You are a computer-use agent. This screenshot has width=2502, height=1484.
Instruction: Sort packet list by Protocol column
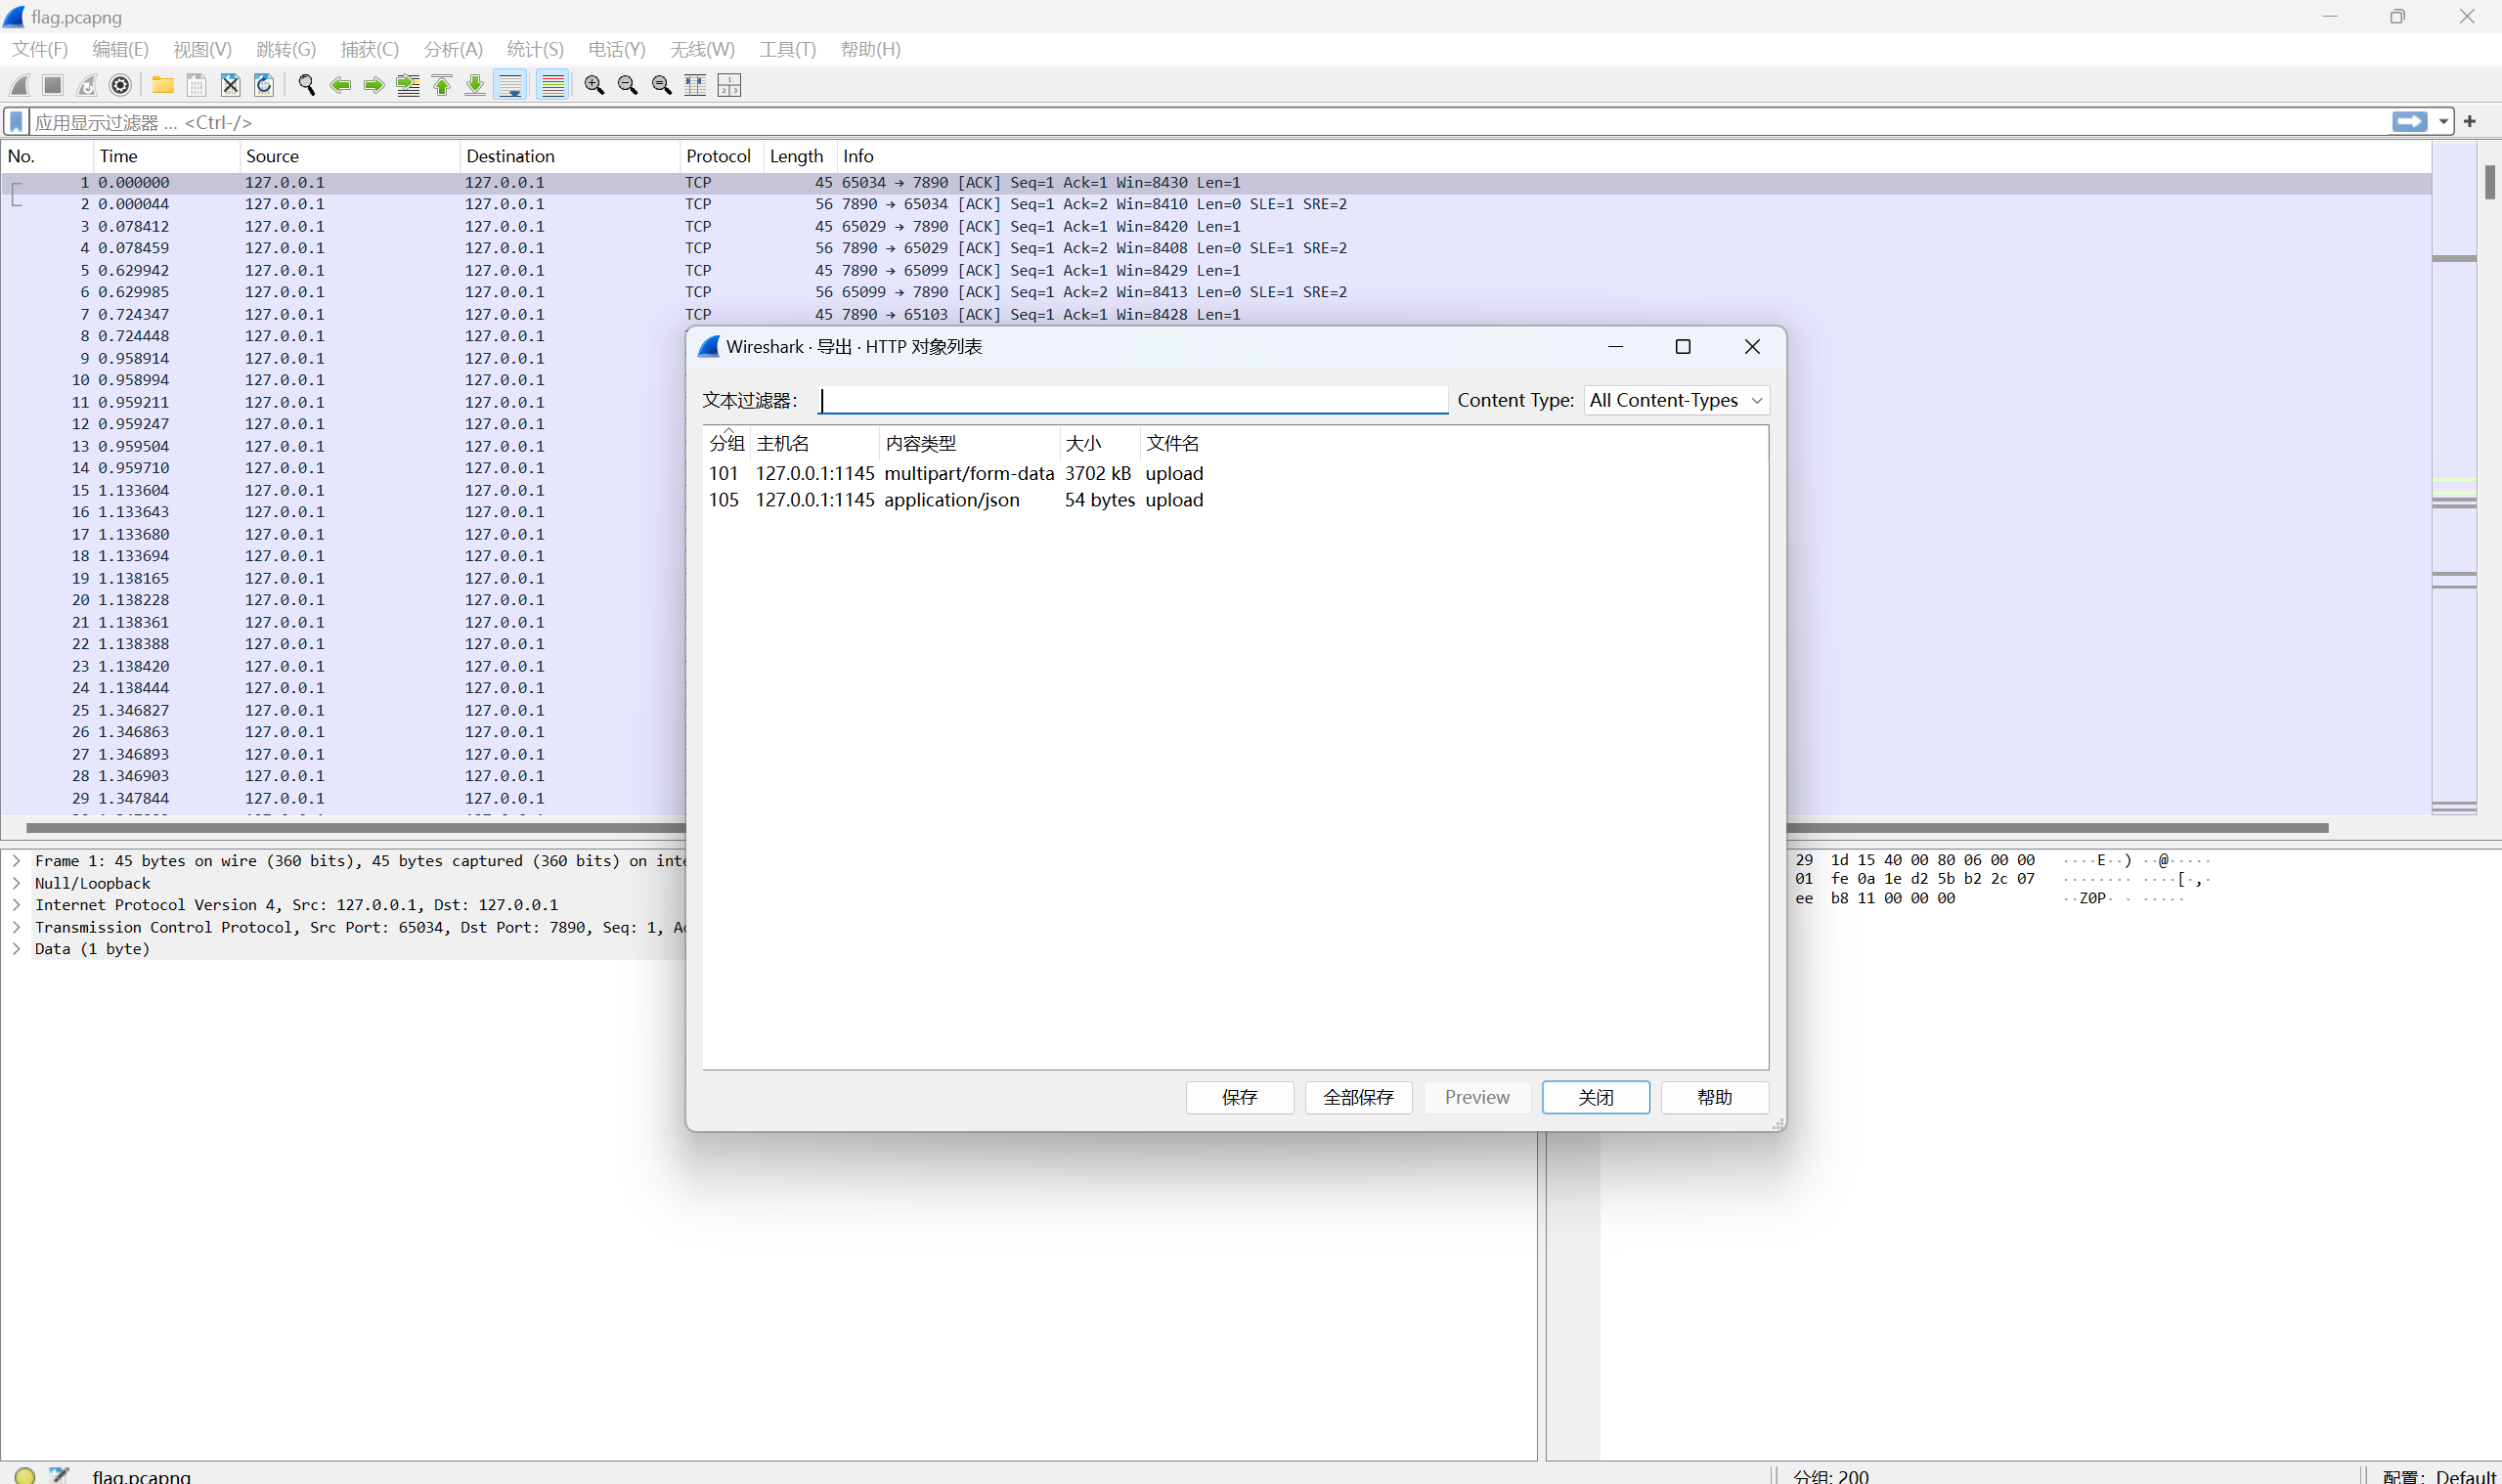721,156
